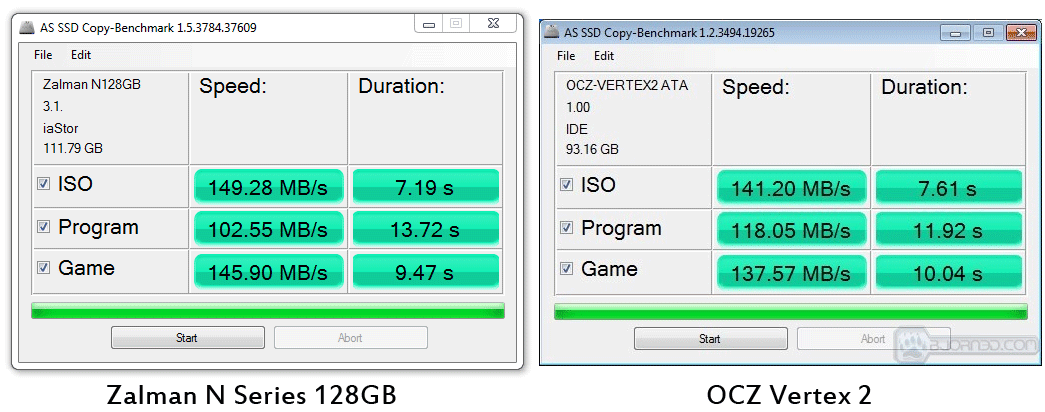The height and width of the screenshot is (412, 1045).
Task: Click Speed header in OCZ-VERTEX2 window
Action: (756, 87)
